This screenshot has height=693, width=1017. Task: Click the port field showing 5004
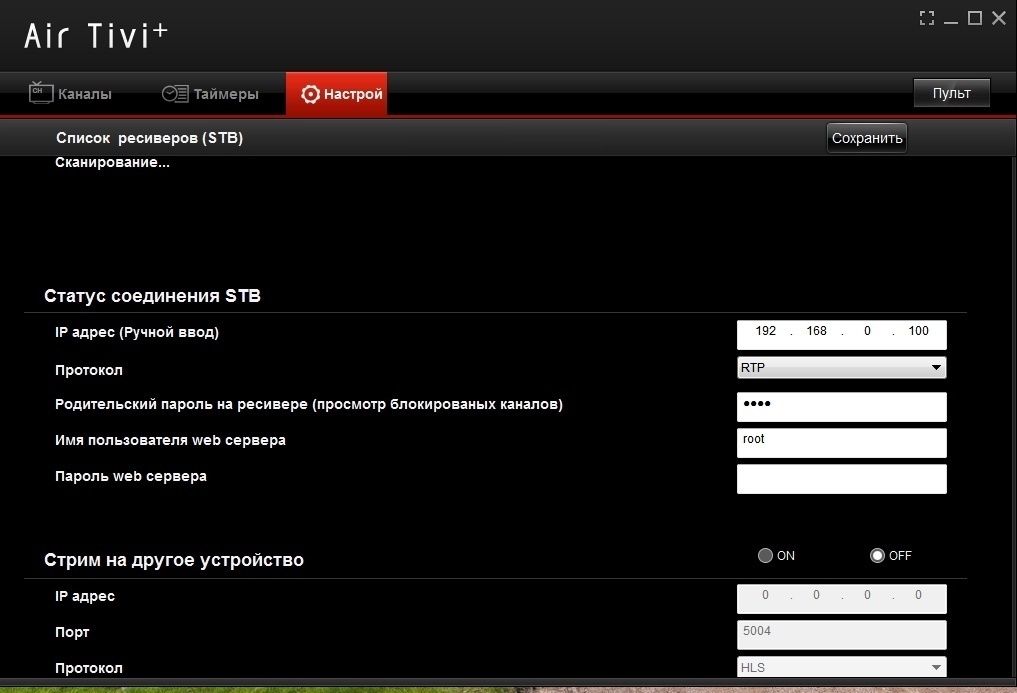pyautogui.click(x=841, y=635)
